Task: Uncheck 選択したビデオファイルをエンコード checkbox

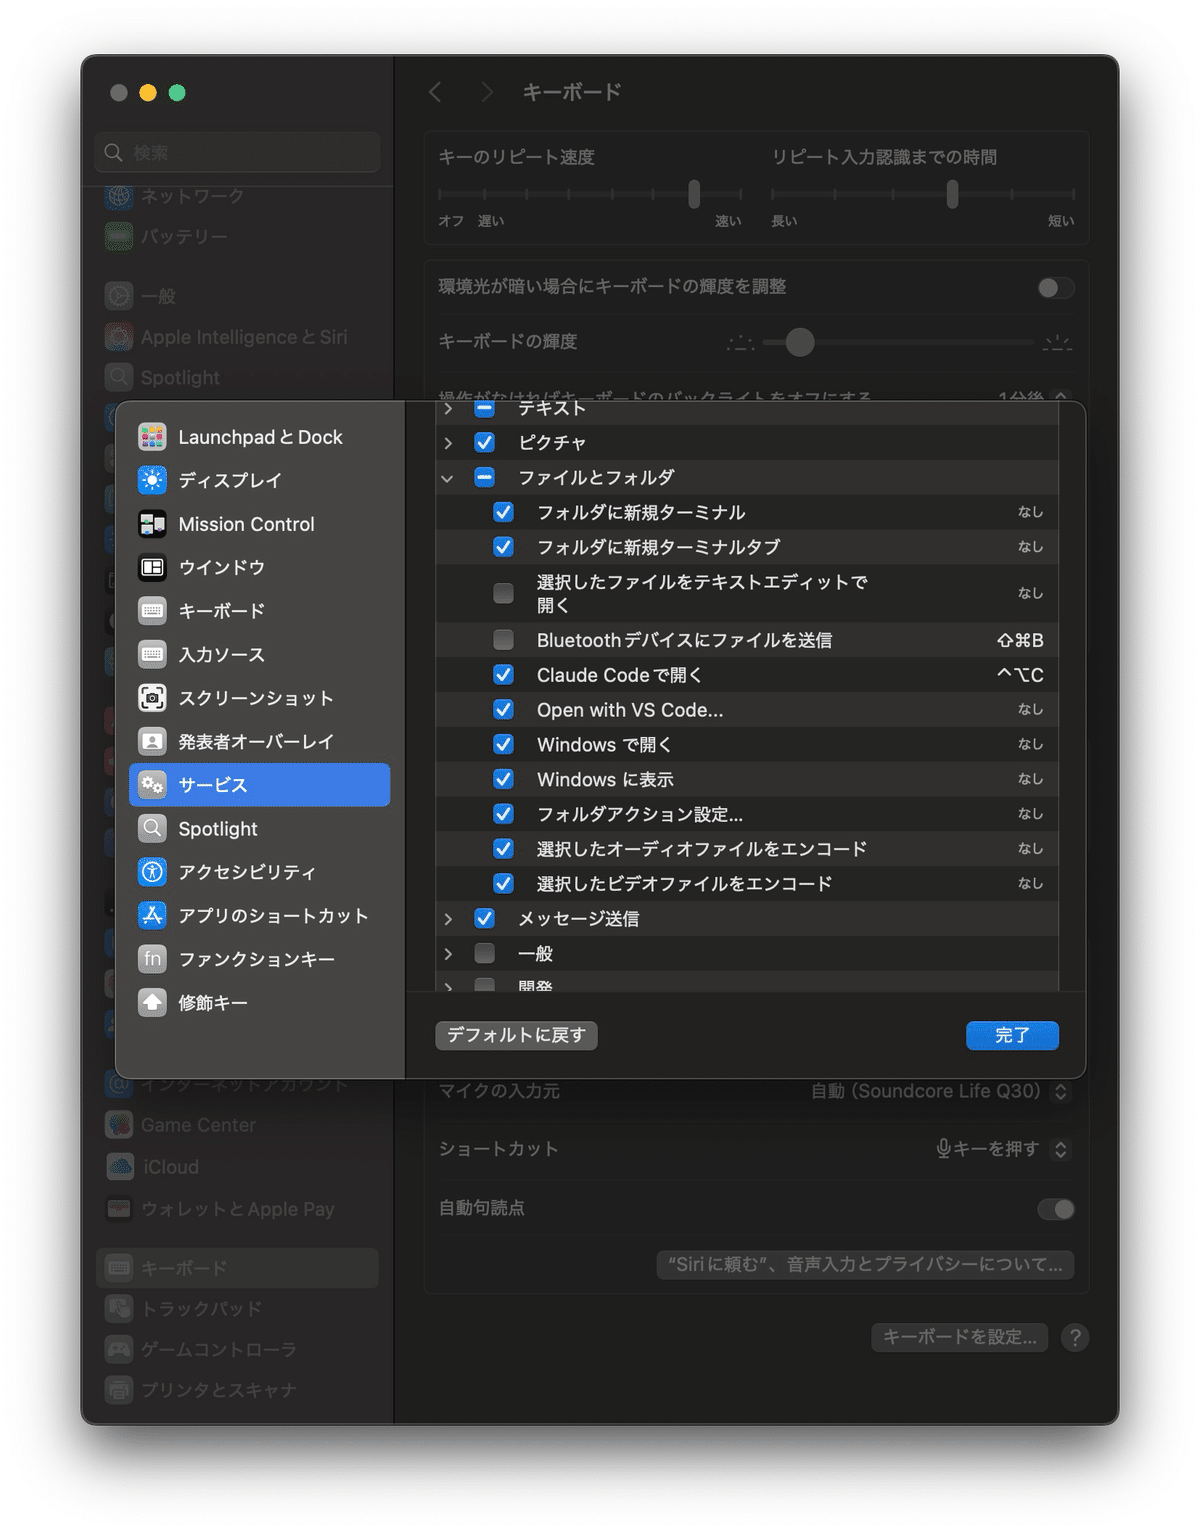Action: [504, 884]
